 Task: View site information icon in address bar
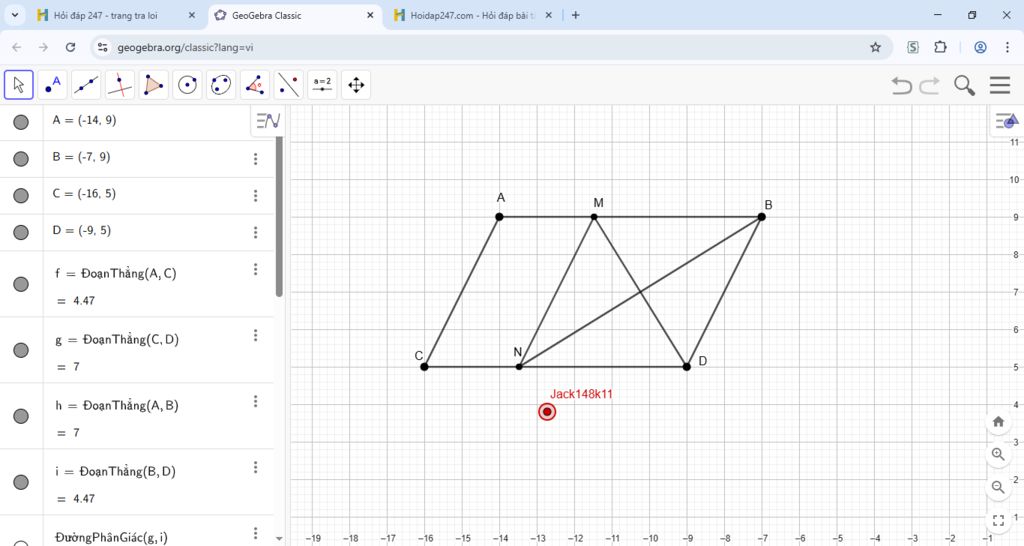(102, 47)
